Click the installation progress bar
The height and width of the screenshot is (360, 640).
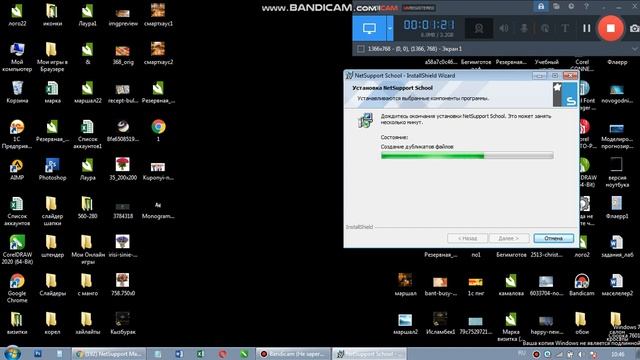tap(467, 156)
